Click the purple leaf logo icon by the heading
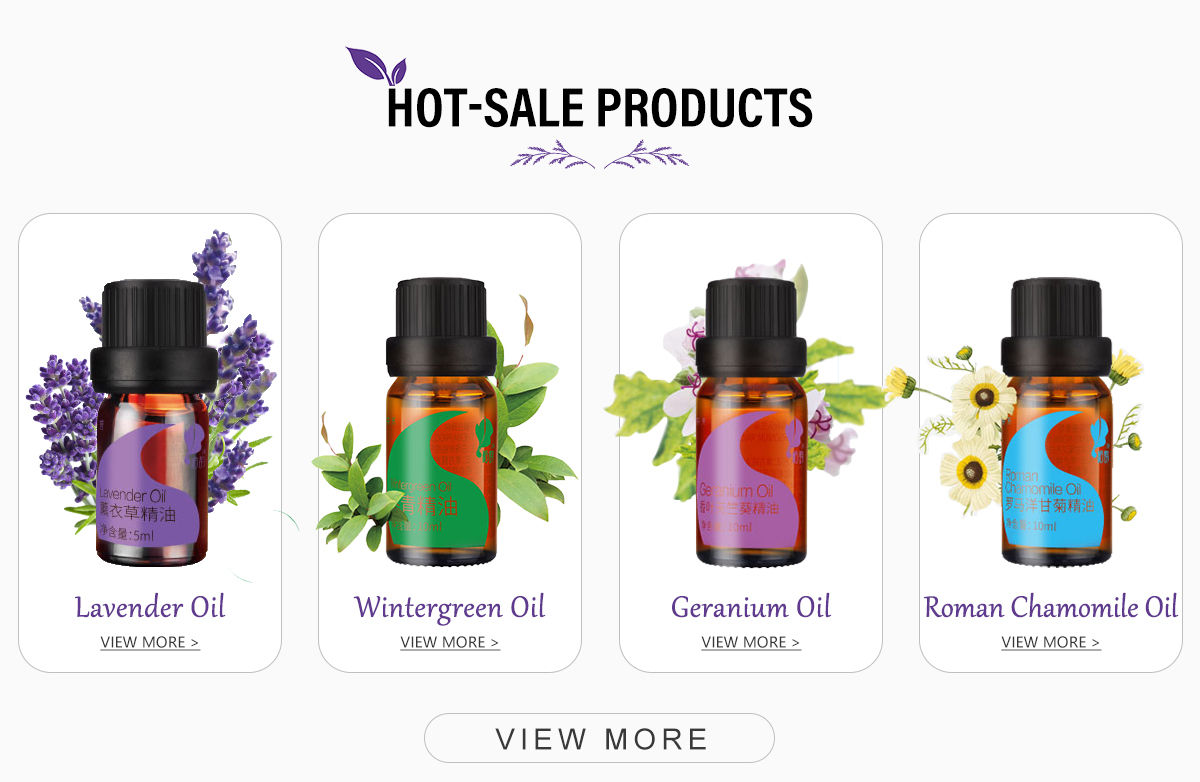The height and width of the screenshot is (782, 1200). pos(376,65)
